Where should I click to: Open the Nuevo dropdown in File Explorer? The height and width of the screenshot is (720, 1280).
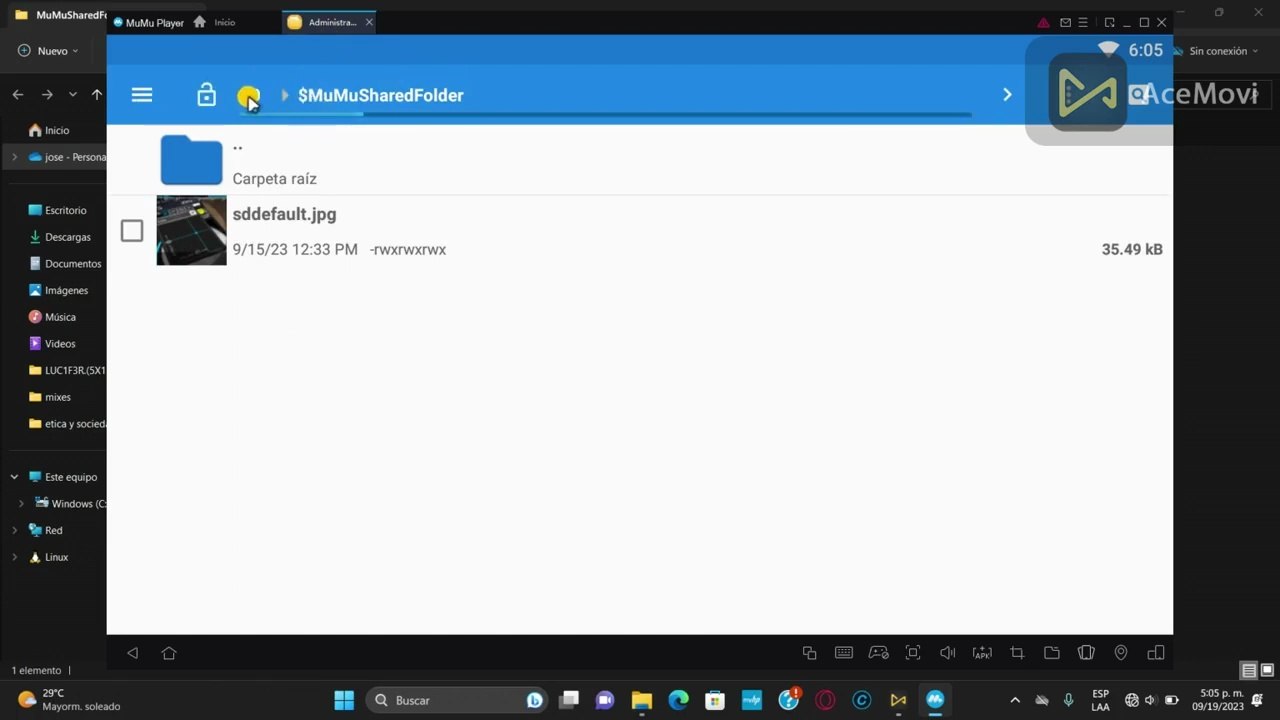click(x=48, y=51)
